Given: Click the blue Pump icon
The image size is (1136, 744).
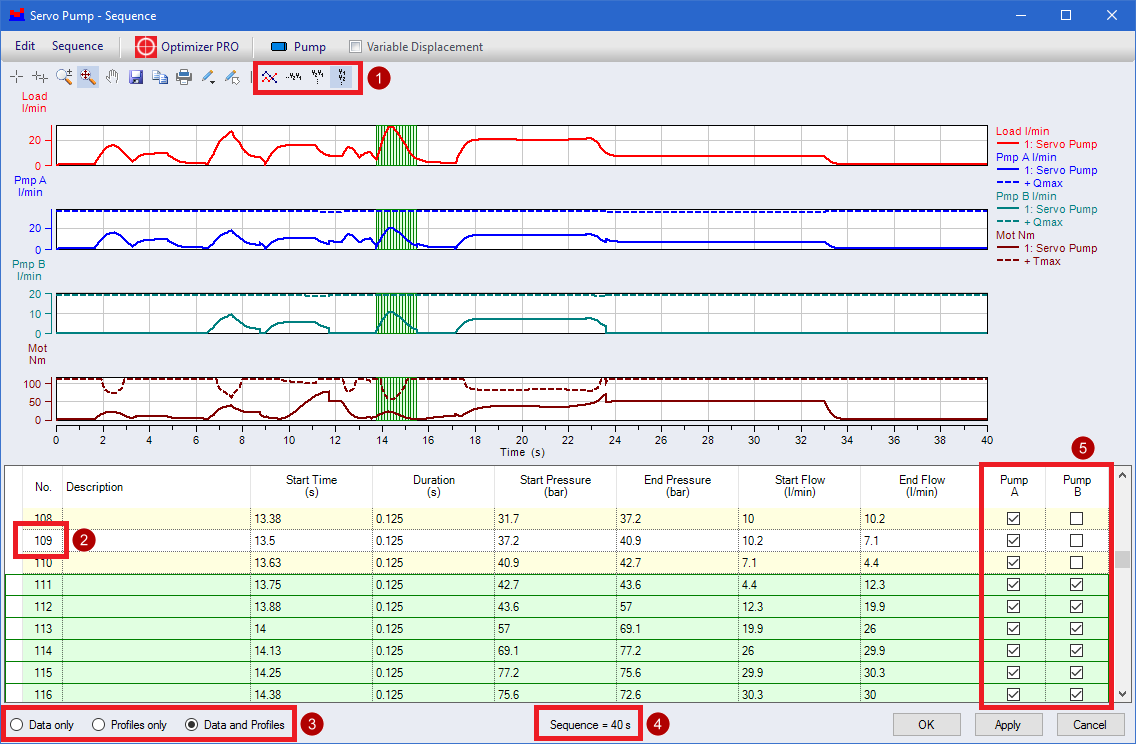Looking at the screenshot, I should point(279,46).
